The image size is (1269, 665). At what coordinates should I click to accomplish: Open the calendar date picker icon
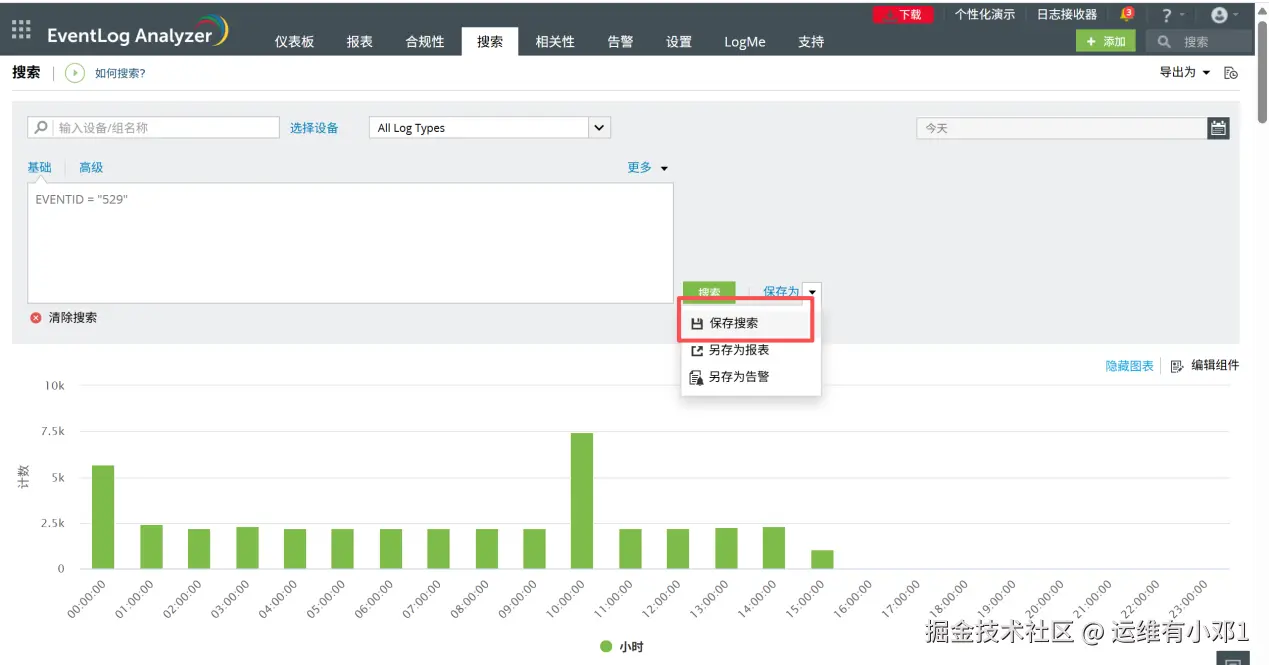tap(1218, 128)
